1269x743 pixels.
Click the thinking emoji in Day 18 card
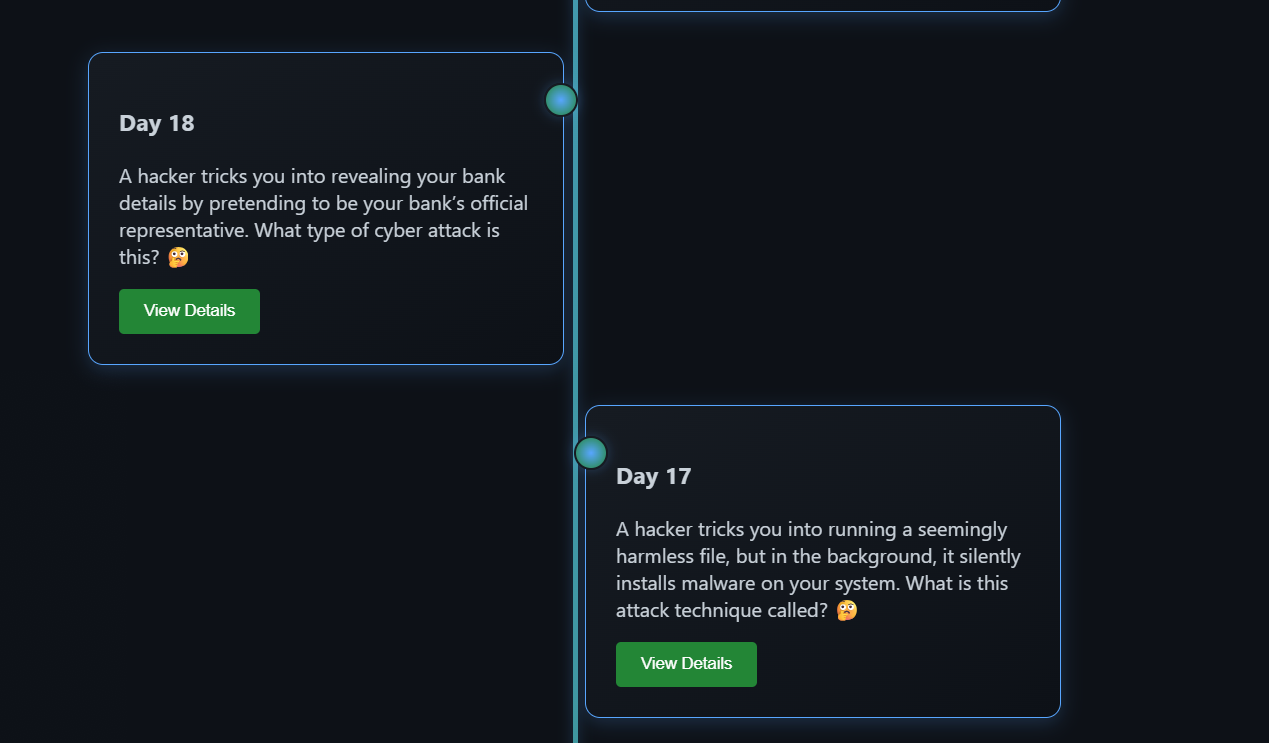(178, 257)
